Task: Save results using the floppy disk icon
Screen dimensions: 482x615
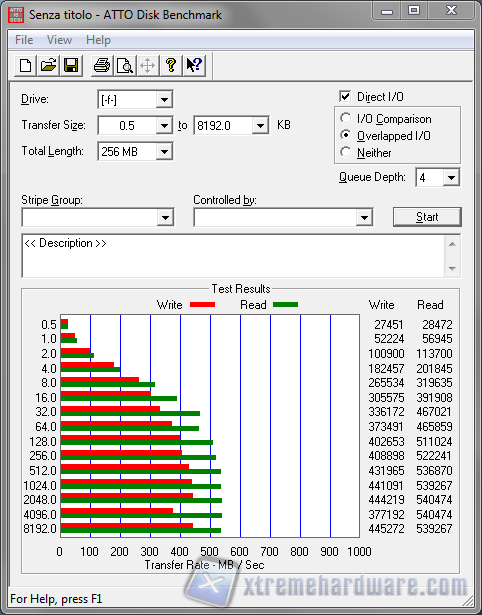Action: 71,65
